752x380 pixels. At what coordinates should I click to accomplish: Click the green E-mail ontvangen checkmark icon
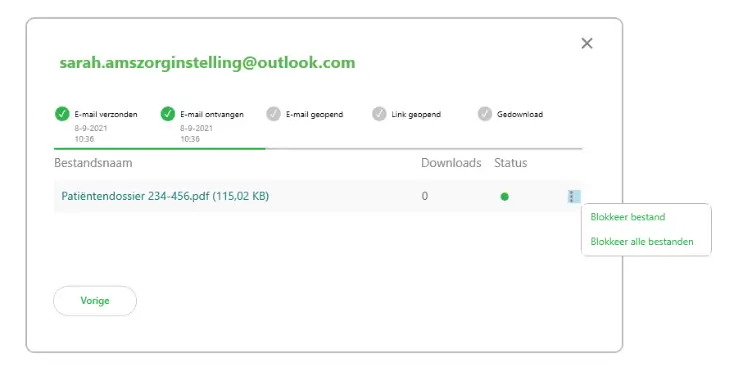click(167, 114)
